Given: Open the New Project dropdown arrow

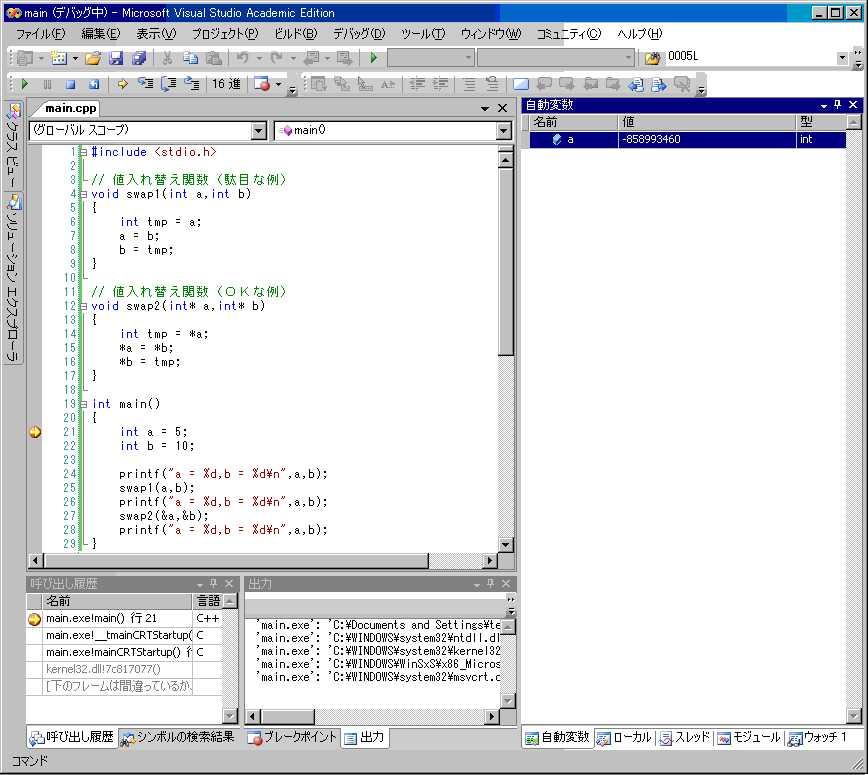Looking at the screenshot, I should (x=41, y=58).
